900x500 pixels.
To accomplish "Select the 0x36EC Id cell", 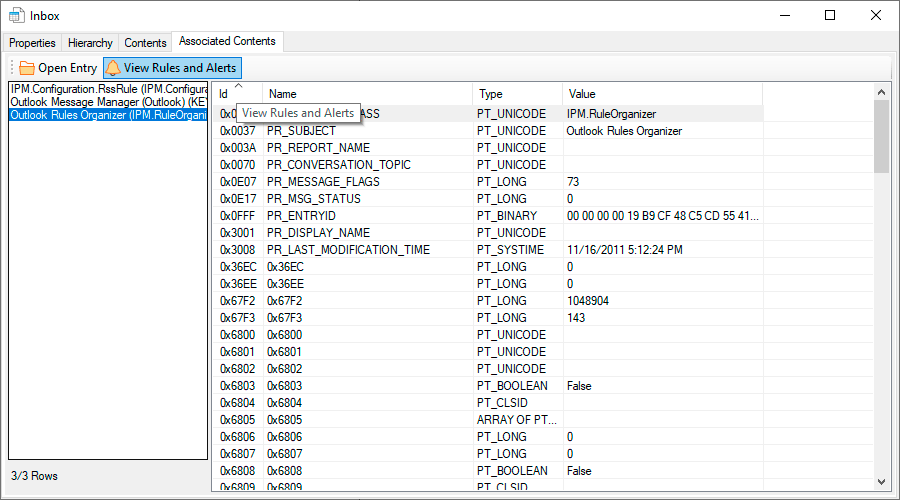I will (x=238, y=267).
